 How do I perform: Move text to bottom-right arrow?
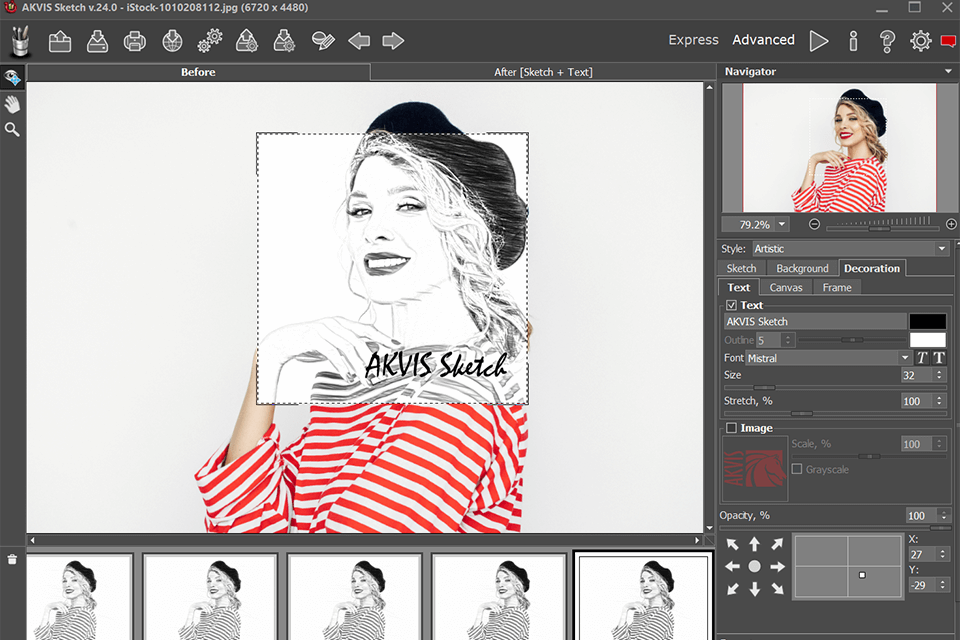[x=777, y=589]
